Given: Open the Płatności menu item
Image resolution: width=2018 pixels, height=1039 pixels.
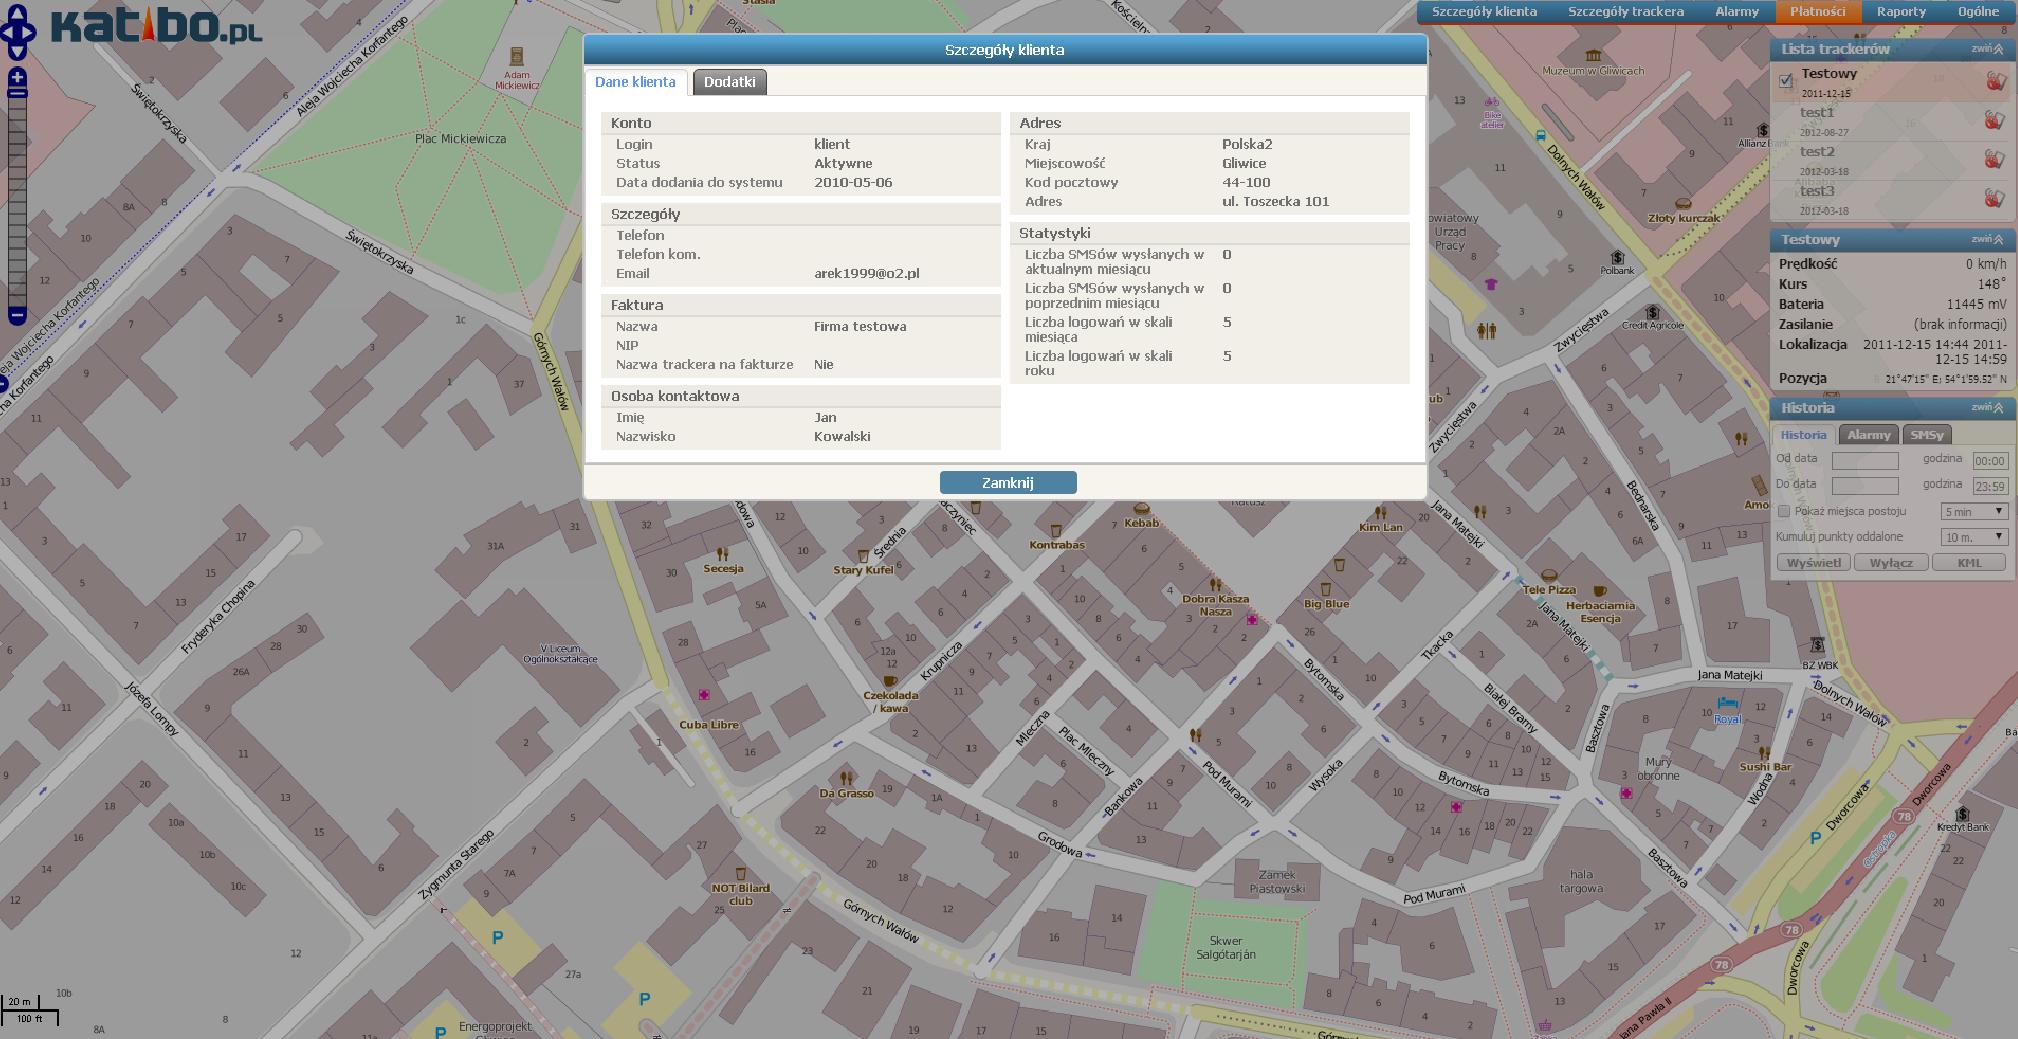Looking at the screenshot, I should coord(1817,12).
